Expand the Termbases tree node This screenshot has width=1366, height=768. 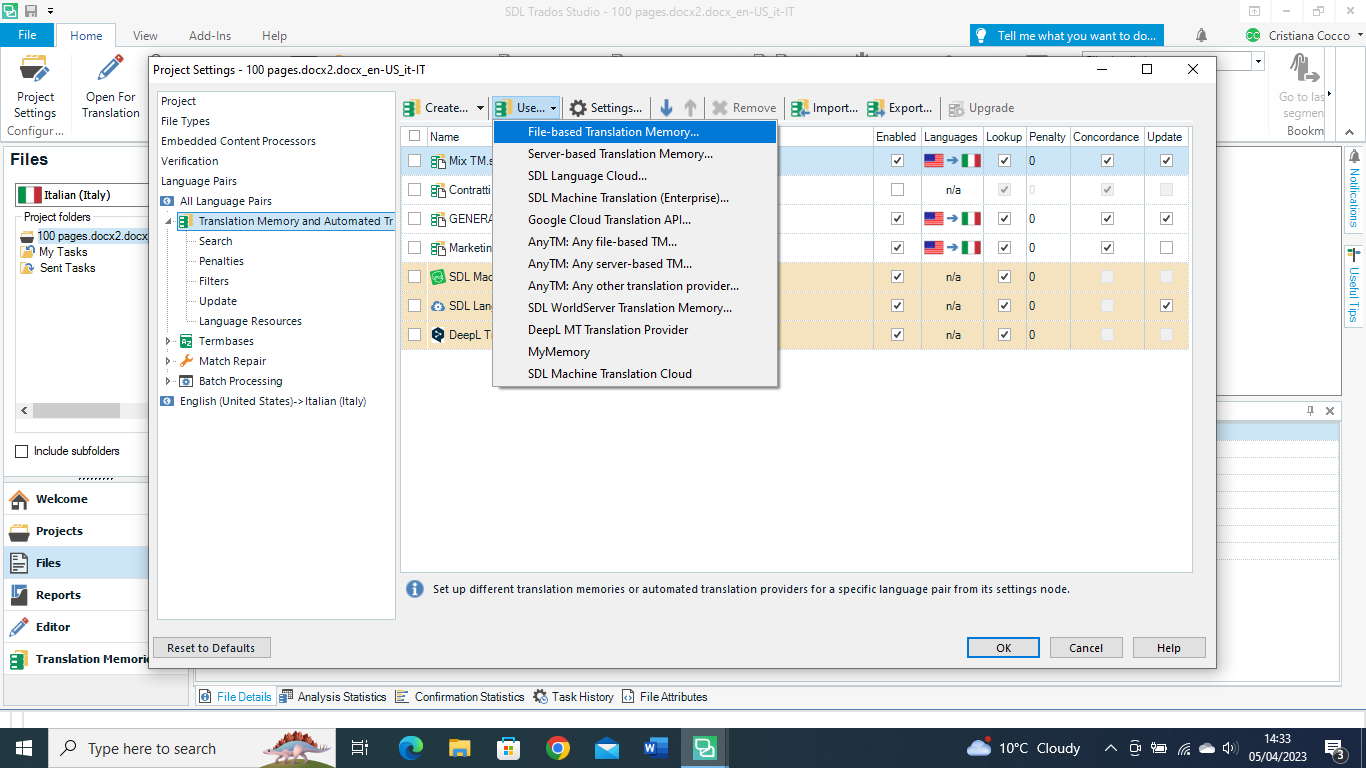[x=168, y=341]
